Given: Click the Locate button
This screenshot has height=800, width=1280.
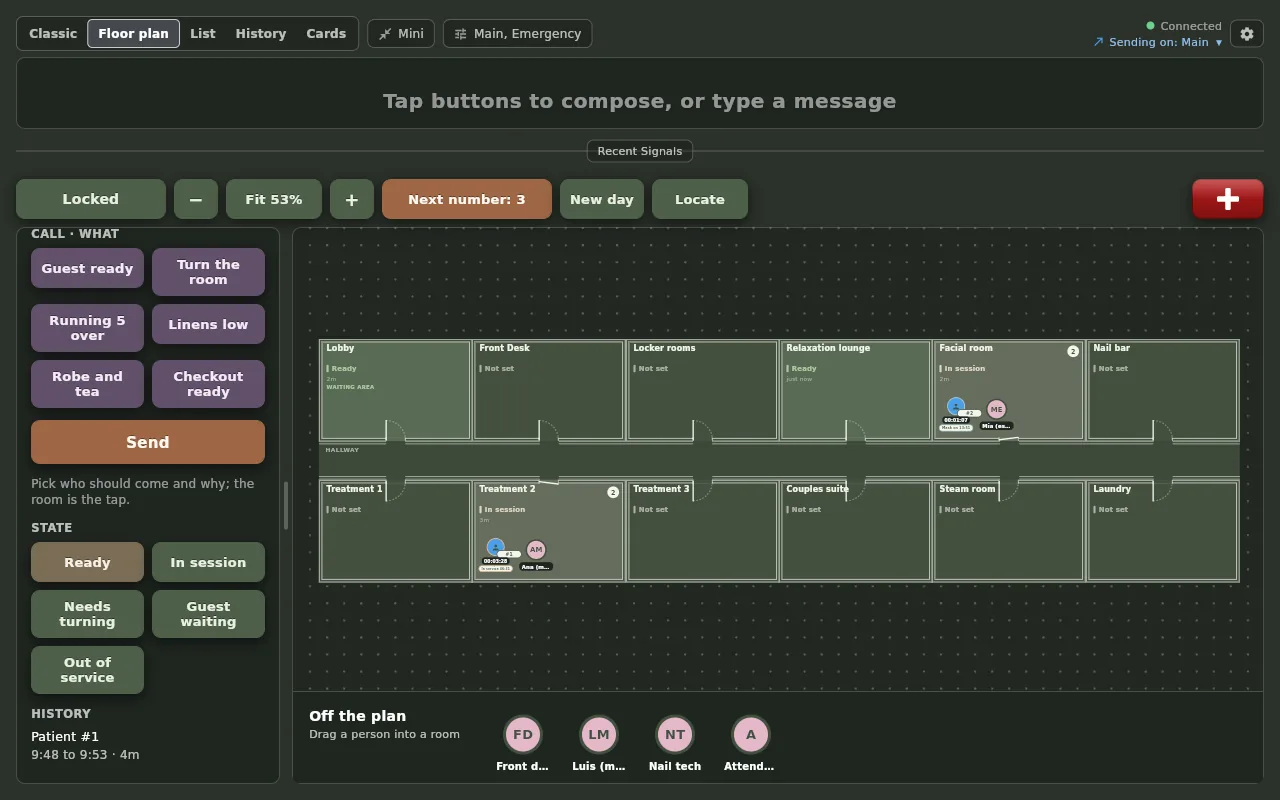Looking at the screenshot, I should pos(700,199).
